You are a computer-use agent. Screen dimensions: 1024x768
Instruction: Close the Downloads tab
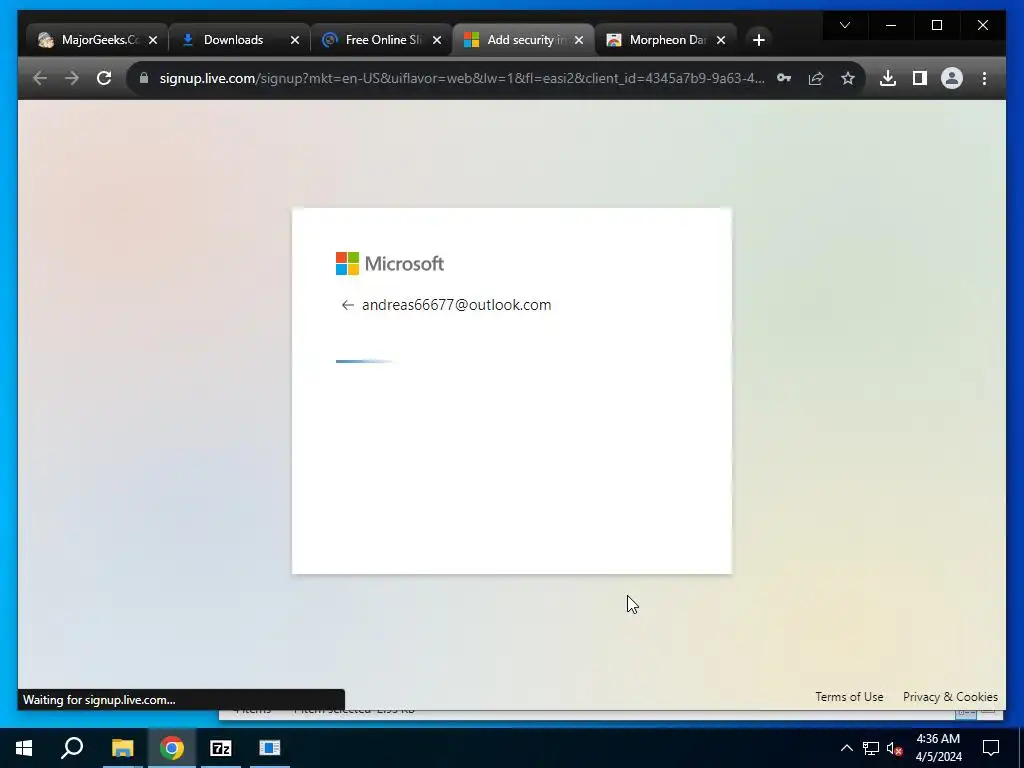point(295,40)
